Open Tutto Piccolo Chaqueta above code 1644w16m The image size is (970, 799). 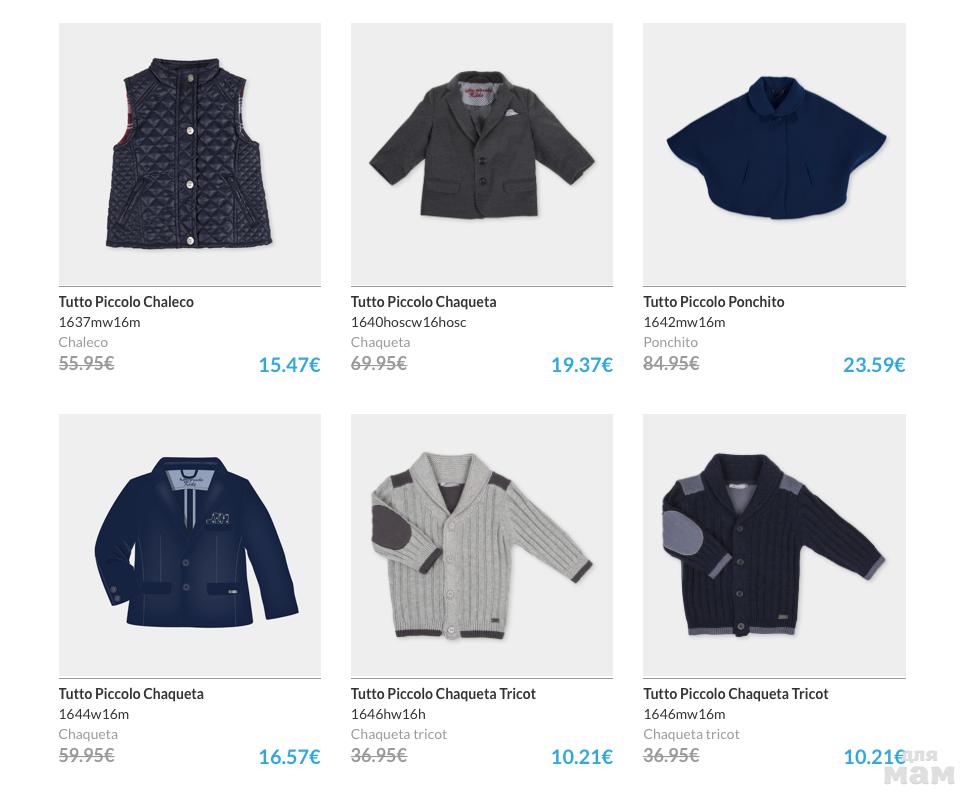pos(131,694)
